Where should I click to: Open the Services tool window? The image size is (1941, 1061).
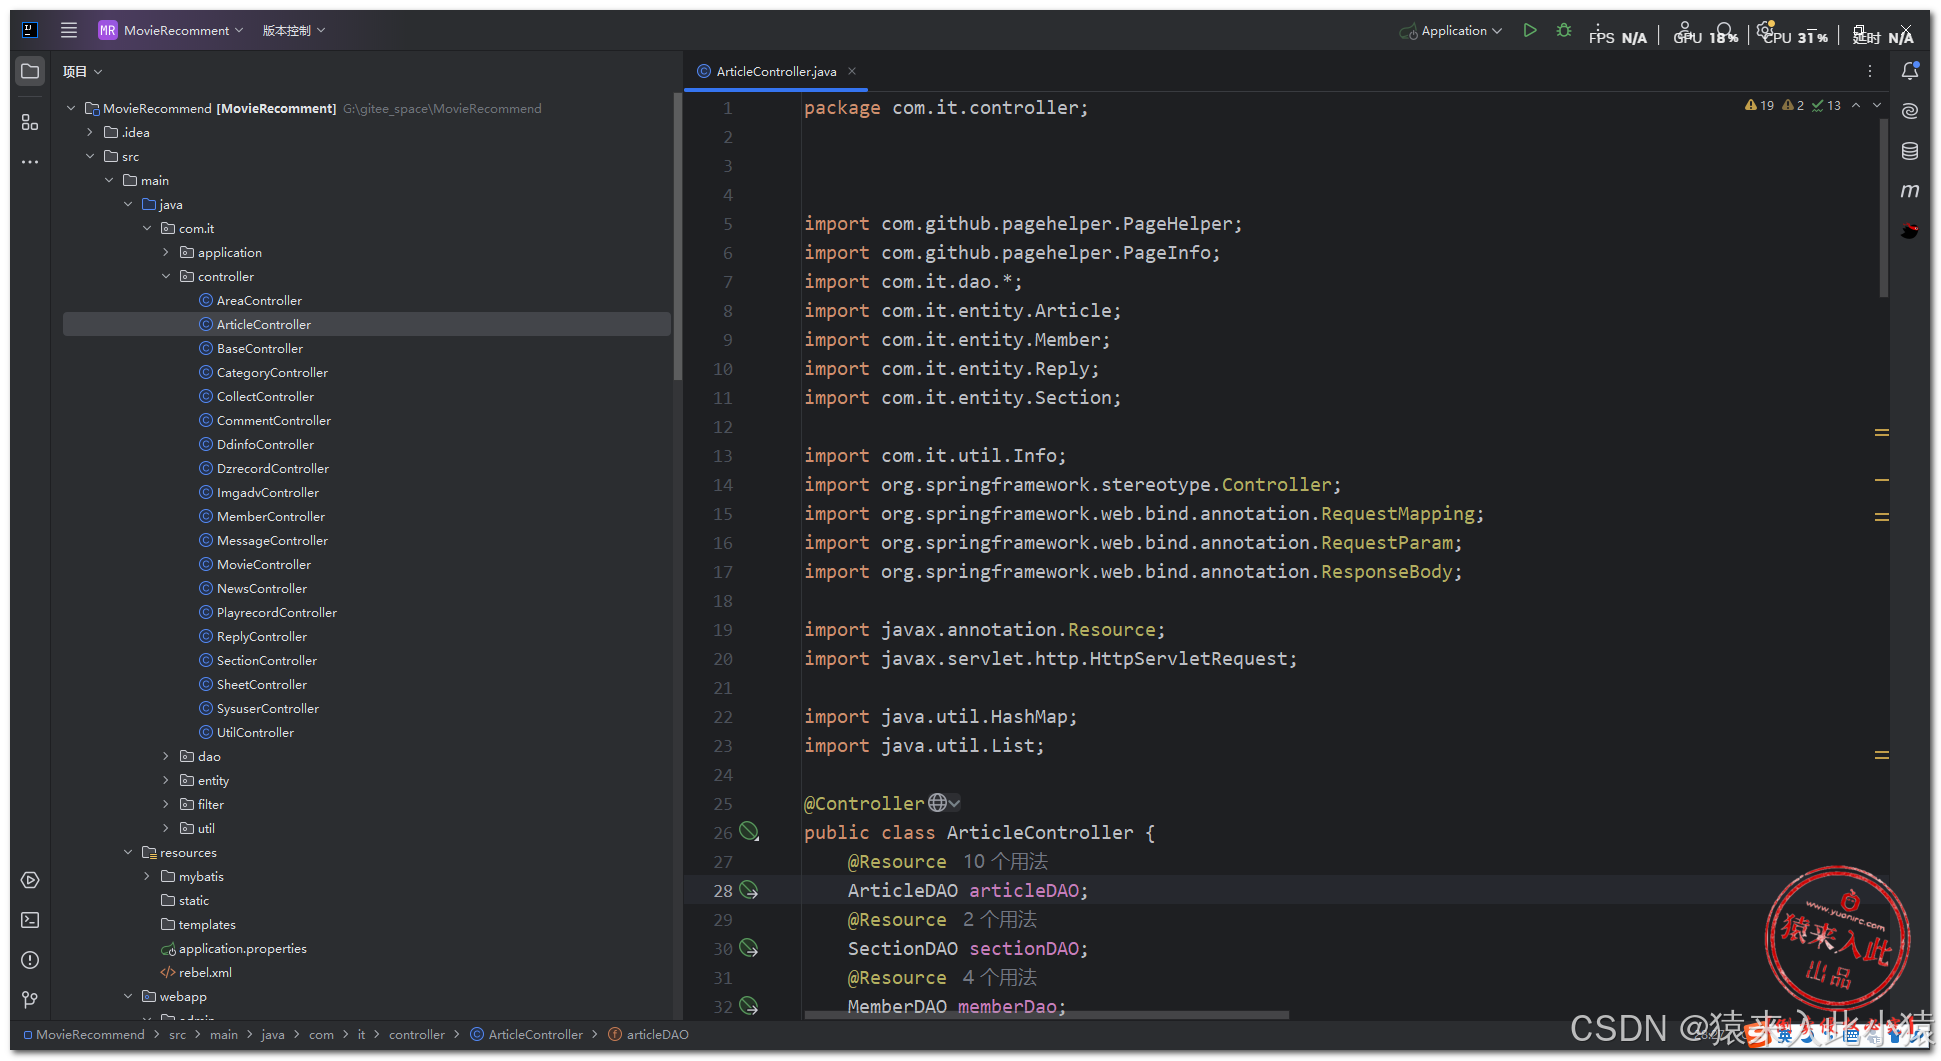pyautogui.click(x=30, y=880)
